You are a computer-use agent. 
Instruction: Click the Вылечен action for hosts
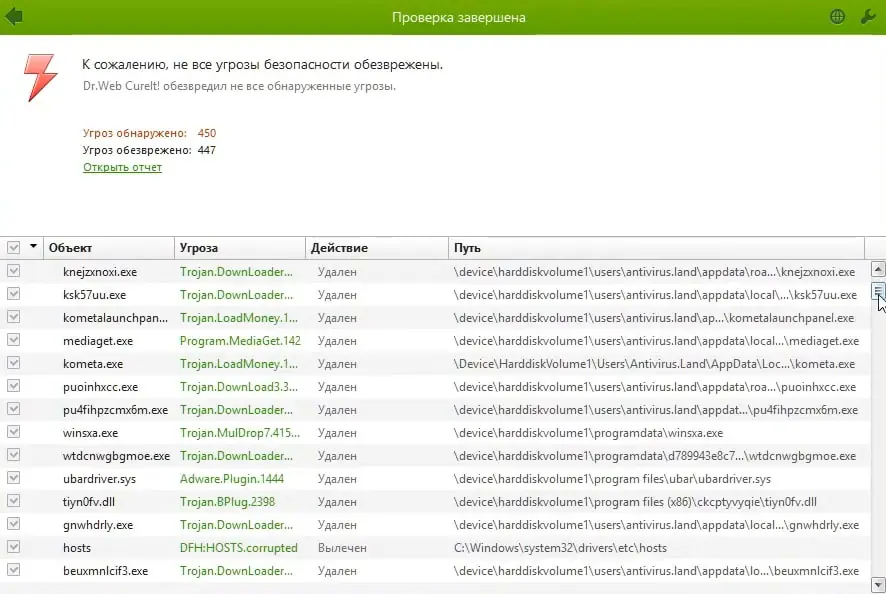pos(342,548)
